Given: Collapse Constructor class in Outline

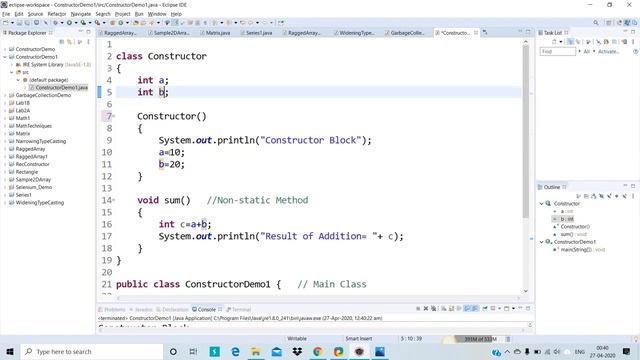Looking at the screenshot, I should (542, 203).
